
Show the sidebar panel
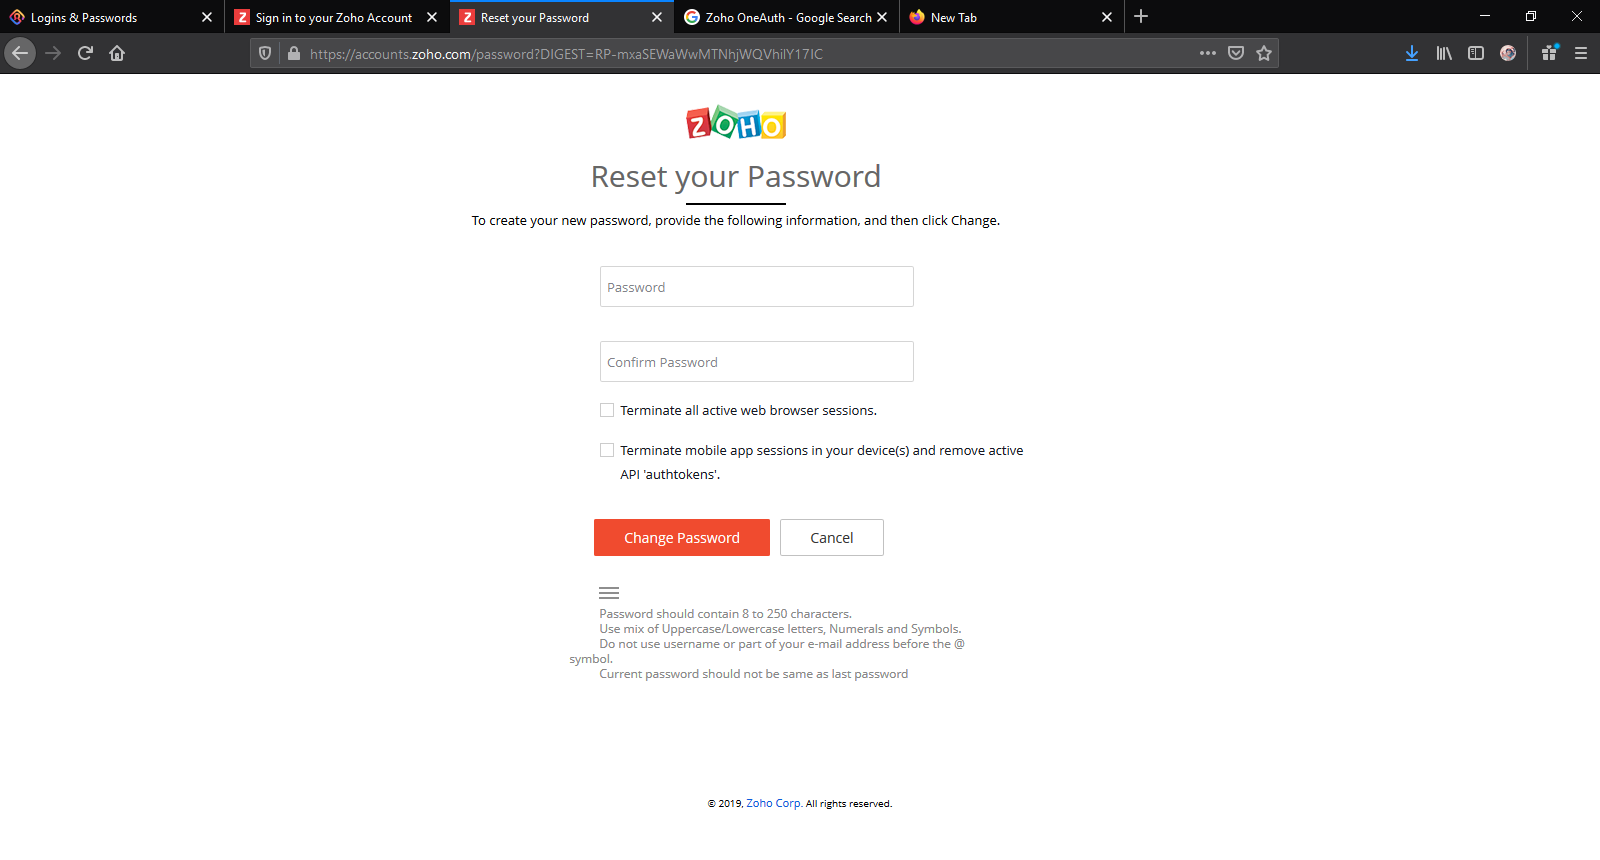tap(1476, 53)
